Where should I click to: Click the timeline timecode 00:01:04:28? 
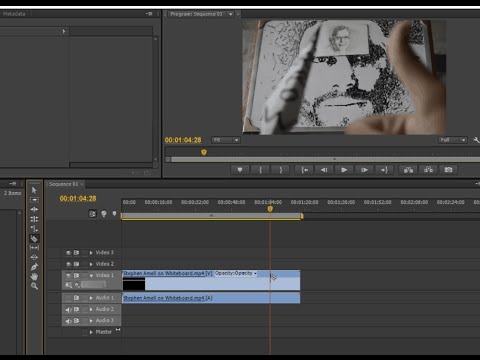(x=78, y=198)
